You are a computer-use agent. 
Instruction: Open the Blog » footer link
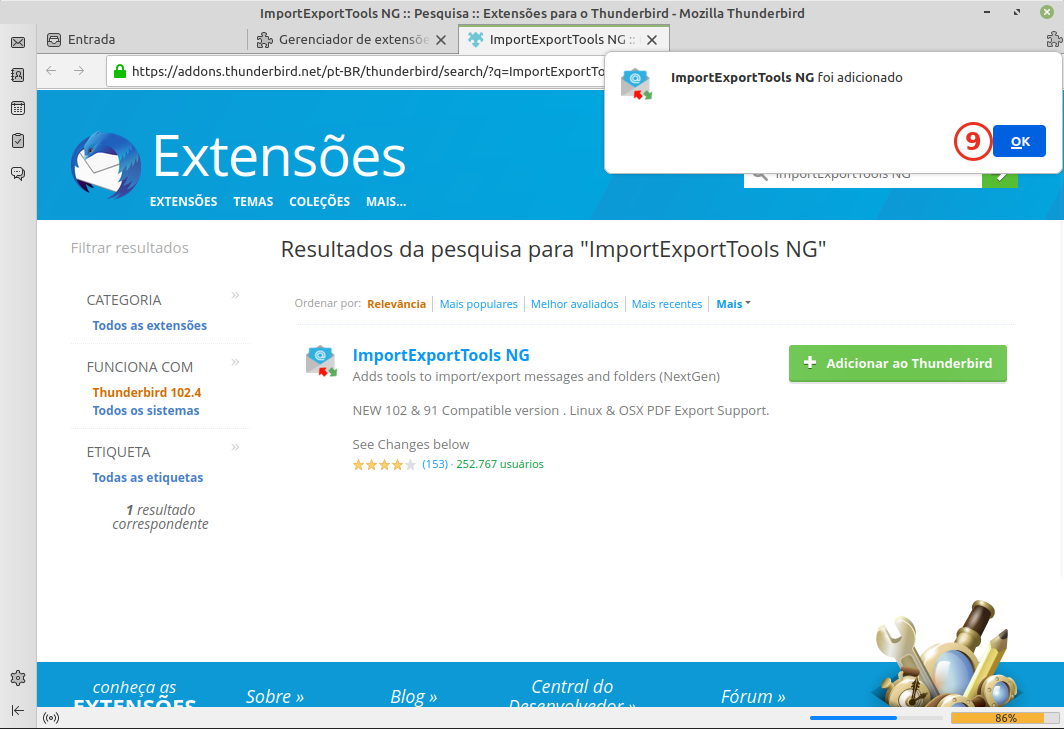[x=414, y=696]
